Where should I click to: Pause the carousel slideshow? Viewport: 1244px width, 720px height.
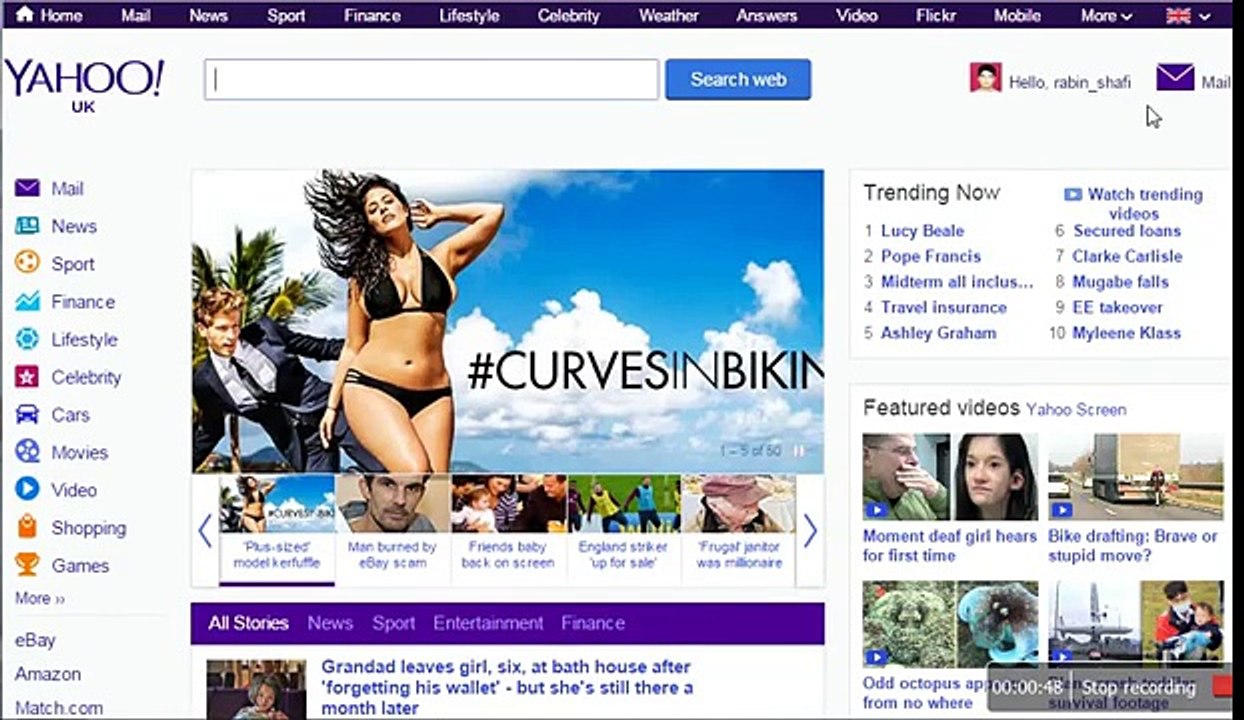pos(798,451)
